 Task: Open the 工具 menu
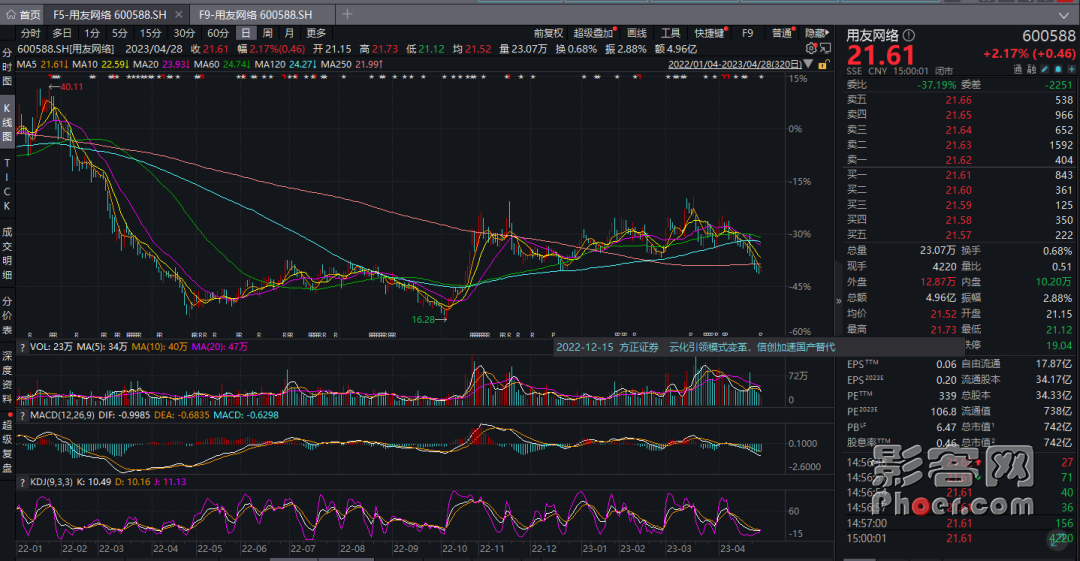670,33
